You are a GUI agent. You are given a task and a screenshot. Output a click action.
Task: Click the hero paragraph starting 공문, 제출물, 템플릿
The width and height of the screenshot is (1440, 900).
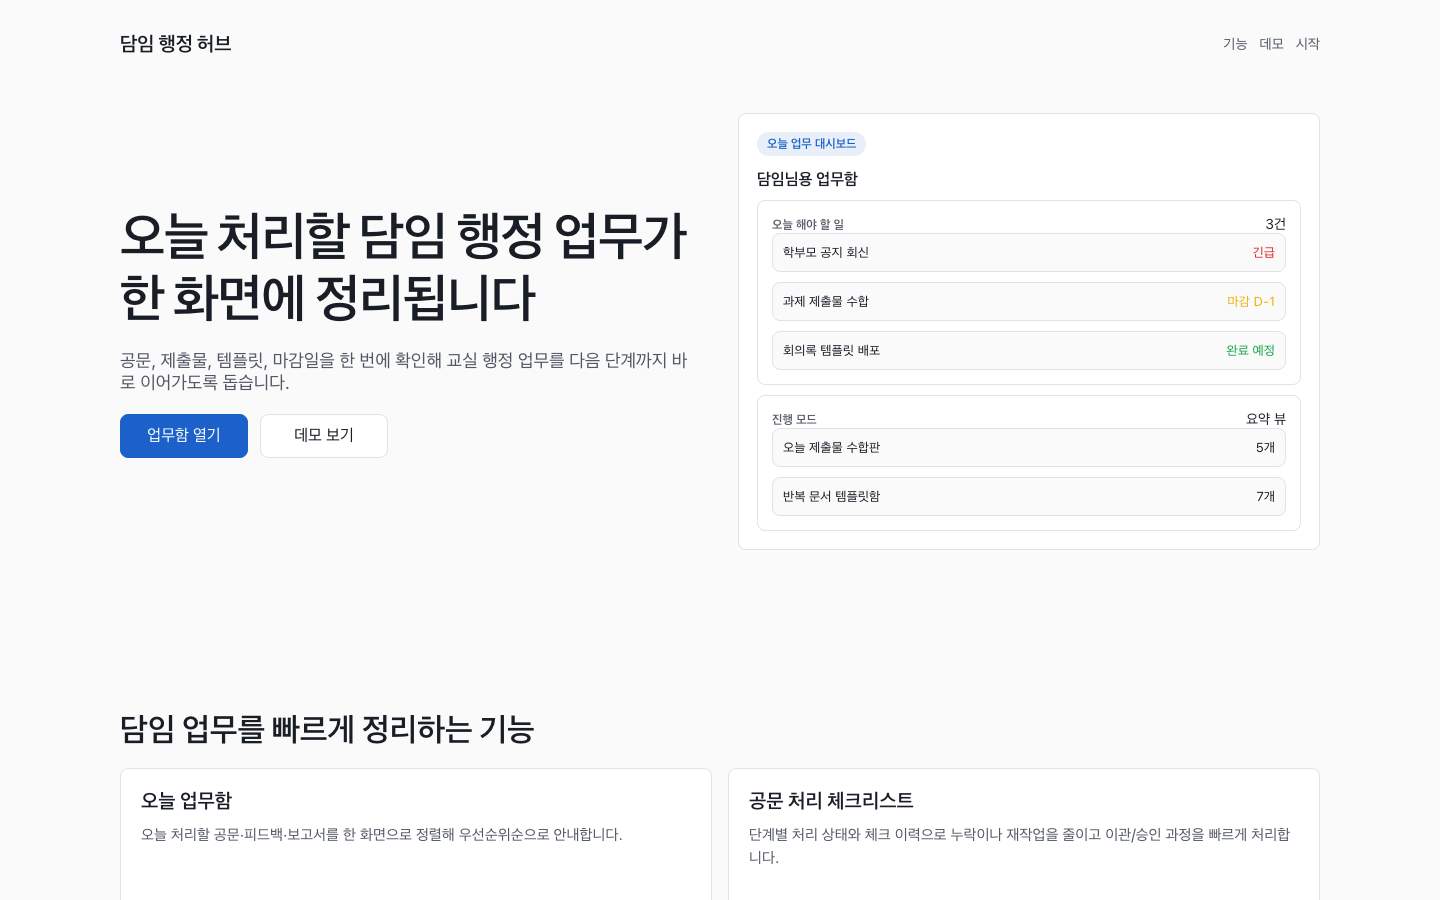(x=404, y=372)
